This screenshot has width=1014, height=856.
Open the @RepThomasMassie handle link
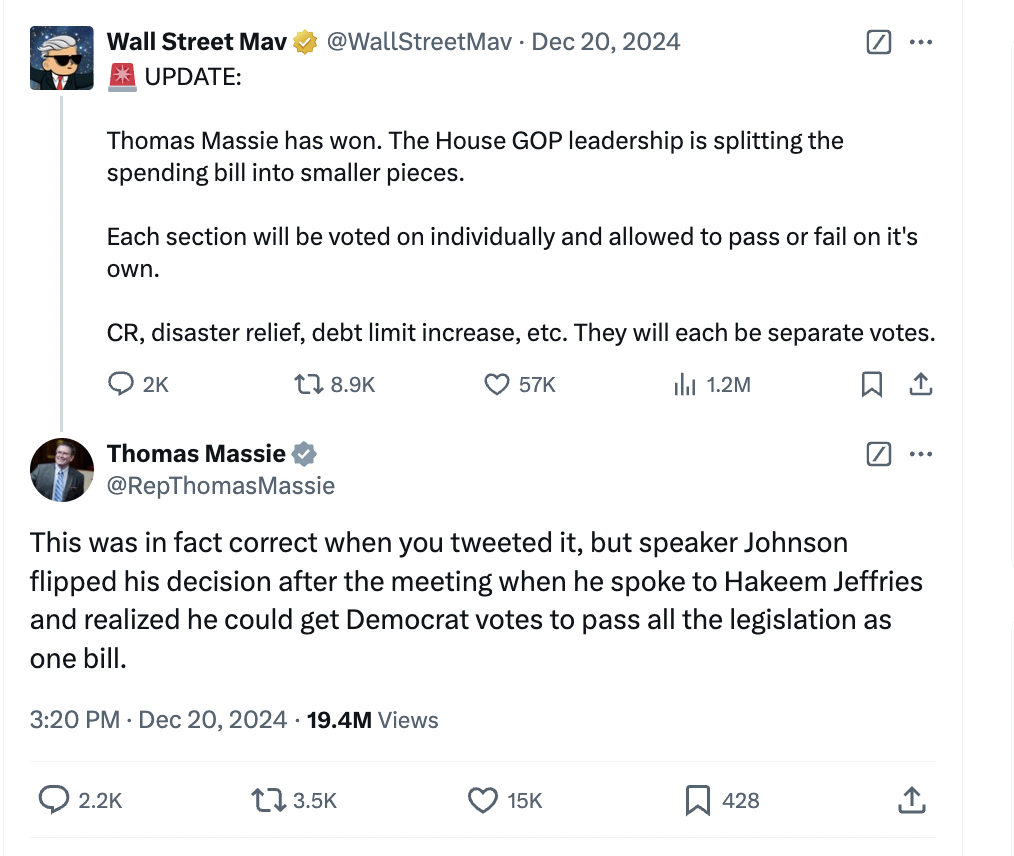click(x=221, y=486)
